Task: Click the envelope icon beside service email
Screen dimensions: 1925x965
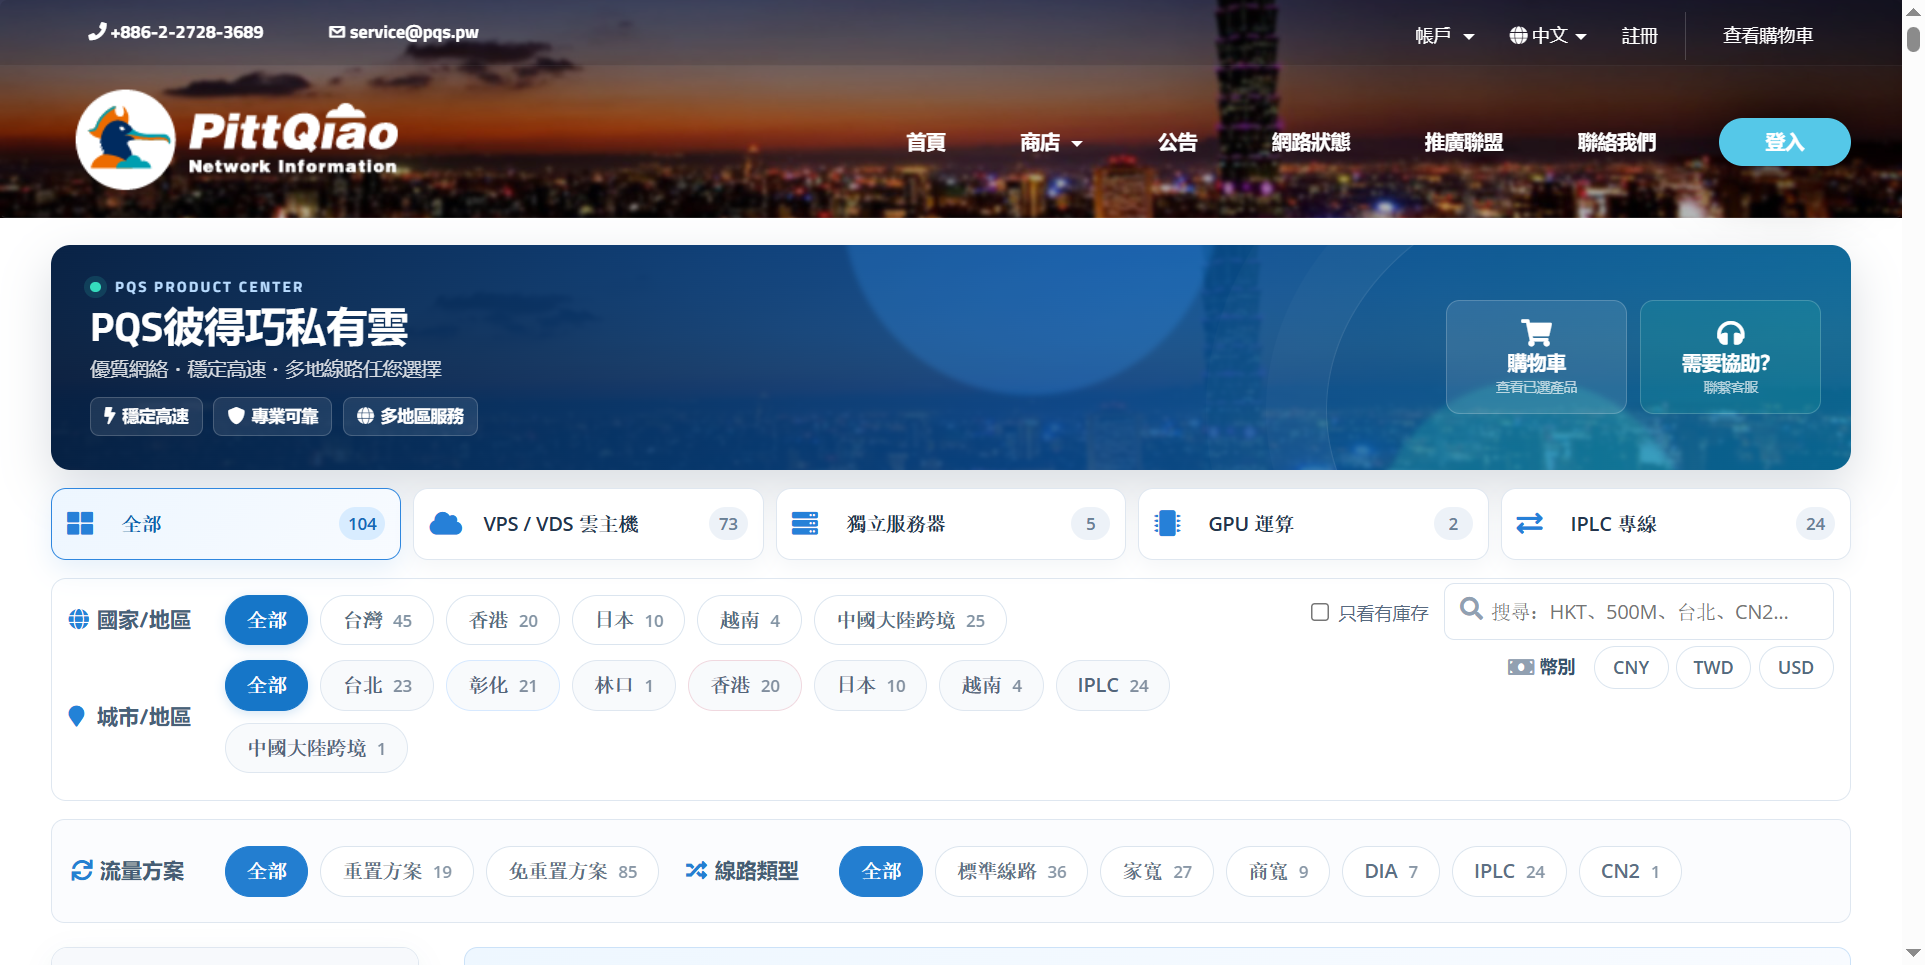Action: tap(337, 32)
